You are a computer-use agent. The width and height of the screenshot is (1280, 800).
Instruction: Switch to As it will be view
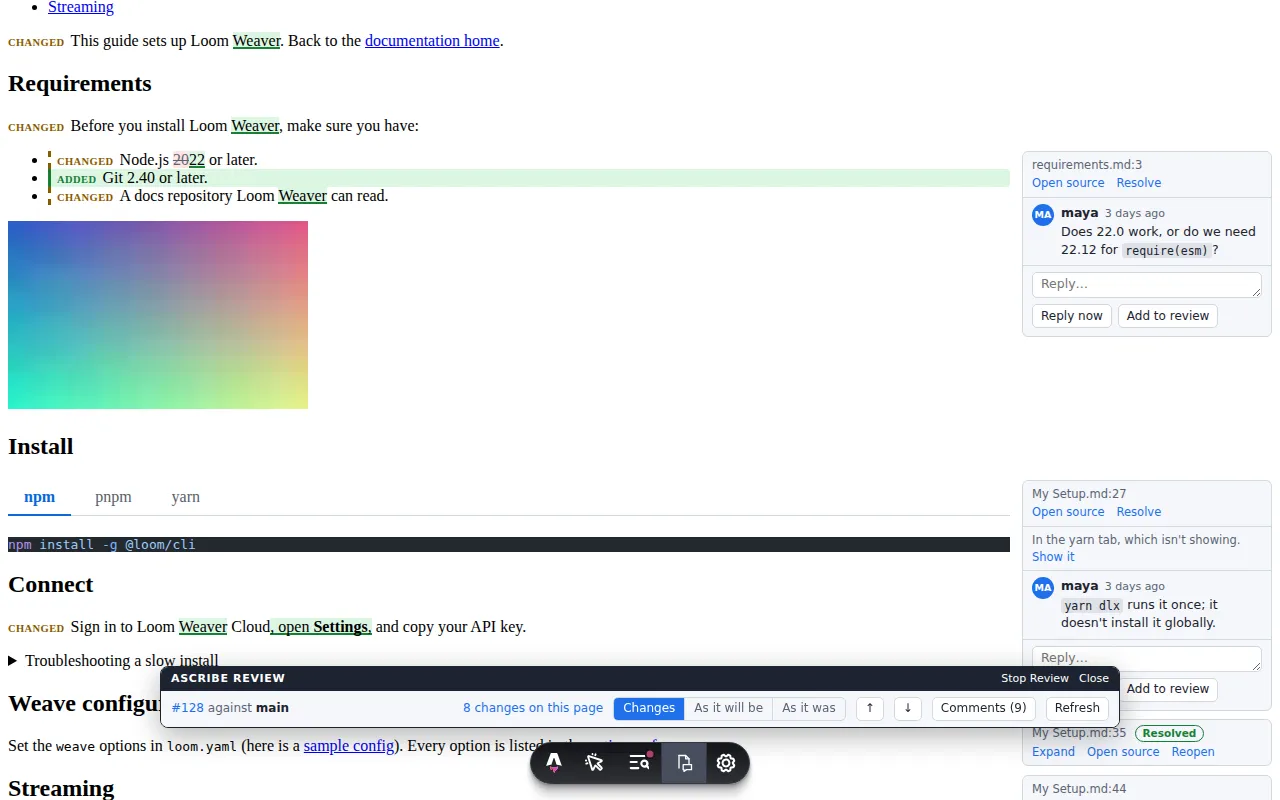click(x=728, y=708)
